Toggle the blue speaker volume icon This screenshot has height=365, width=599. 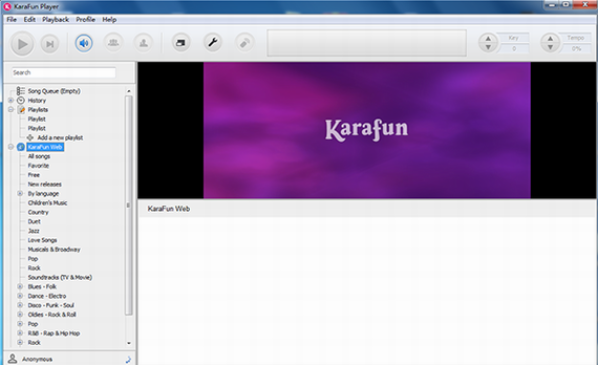[84, 43]
